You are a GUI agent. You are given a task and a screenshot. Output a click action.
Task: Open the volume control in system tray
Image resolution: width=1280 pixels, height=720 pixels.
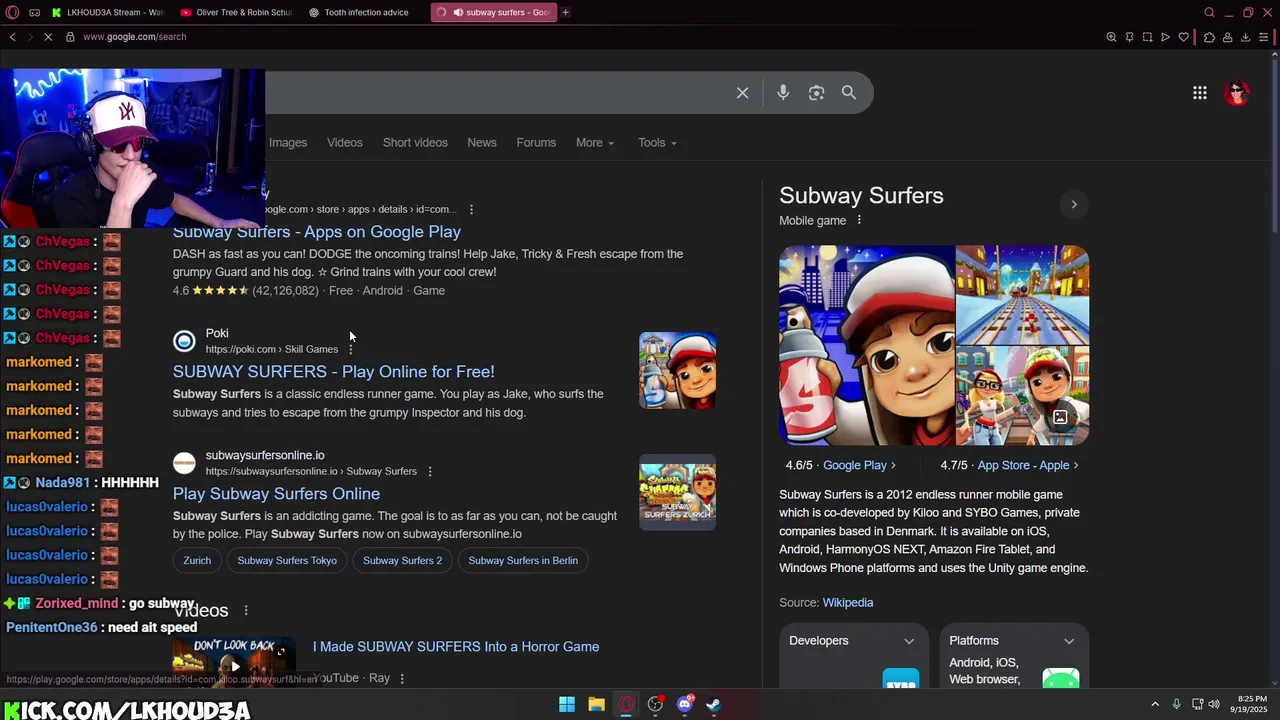pyautogui.click(x=1214, y=704)
